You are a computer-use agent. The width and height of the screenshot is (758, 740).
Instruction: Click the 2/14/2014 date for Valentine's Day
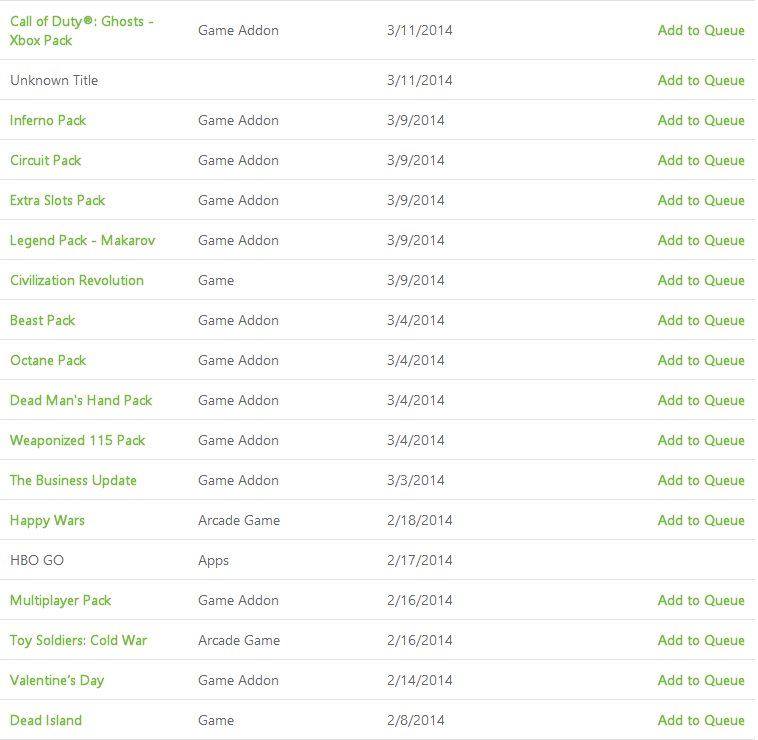(420, 681)
